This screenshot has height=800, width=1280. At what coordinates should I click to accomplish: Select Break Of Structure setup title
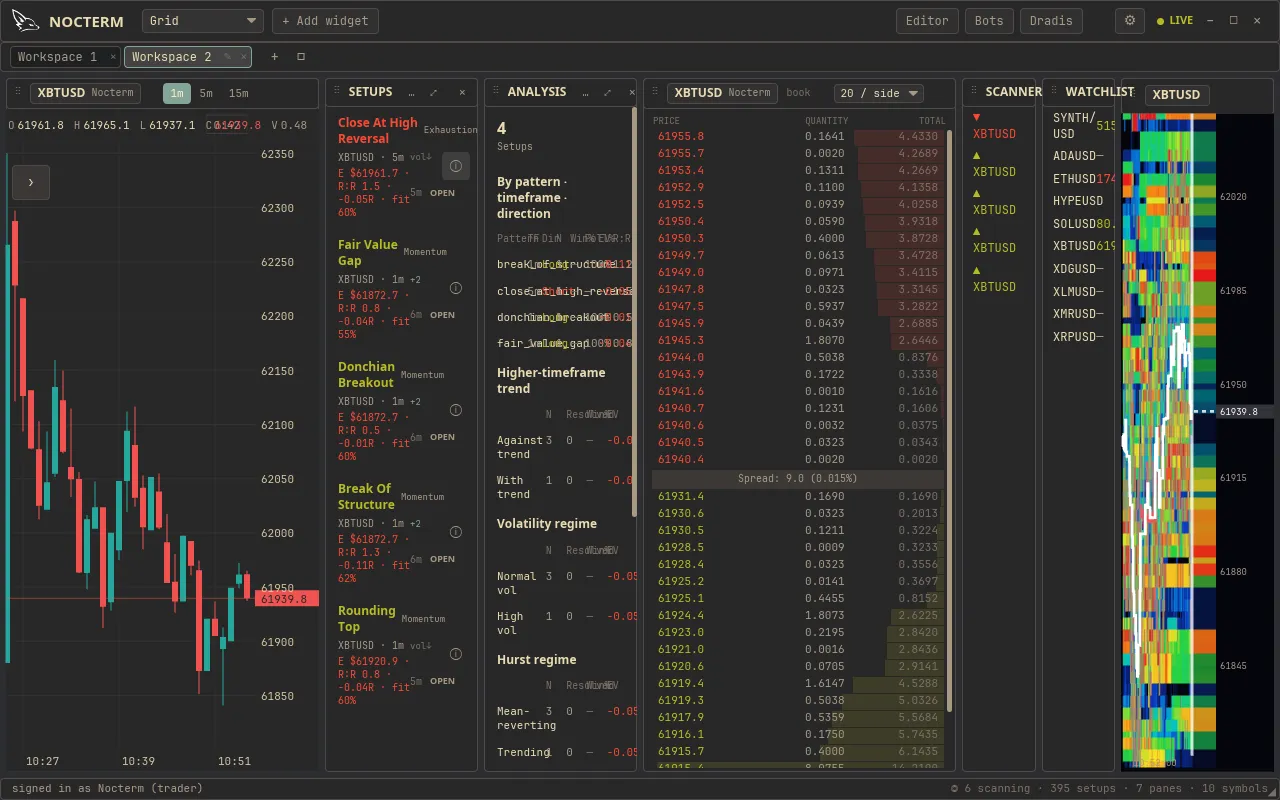[366, 497]
